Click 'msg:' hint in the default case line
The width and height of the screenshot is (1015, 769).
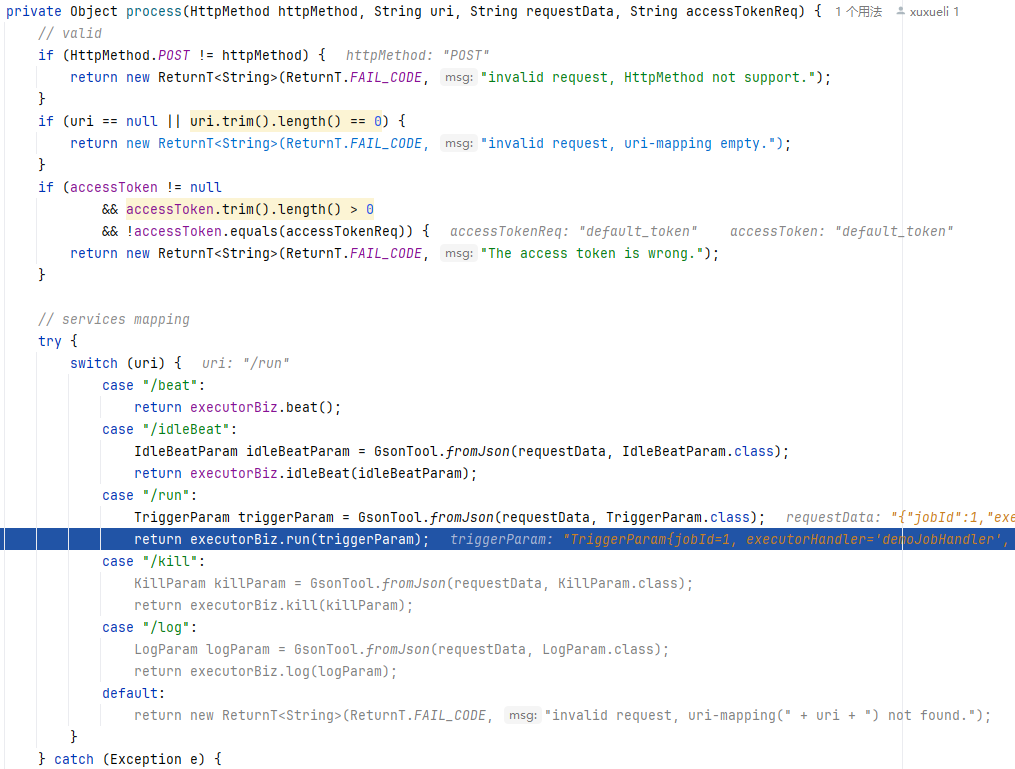pyautogui.click(x=522, y=715)
